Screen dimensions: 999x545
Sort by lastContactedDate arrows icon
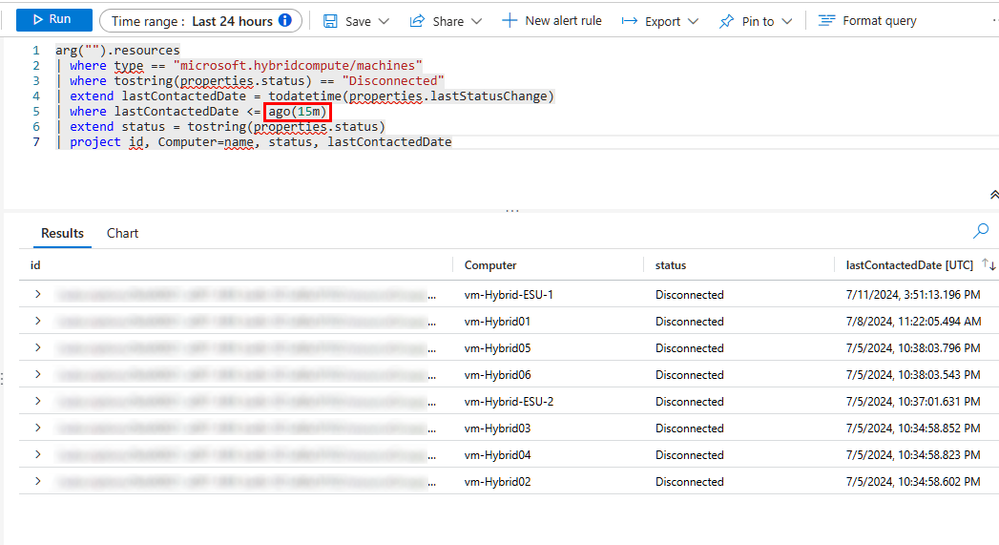tap(988, 265)
